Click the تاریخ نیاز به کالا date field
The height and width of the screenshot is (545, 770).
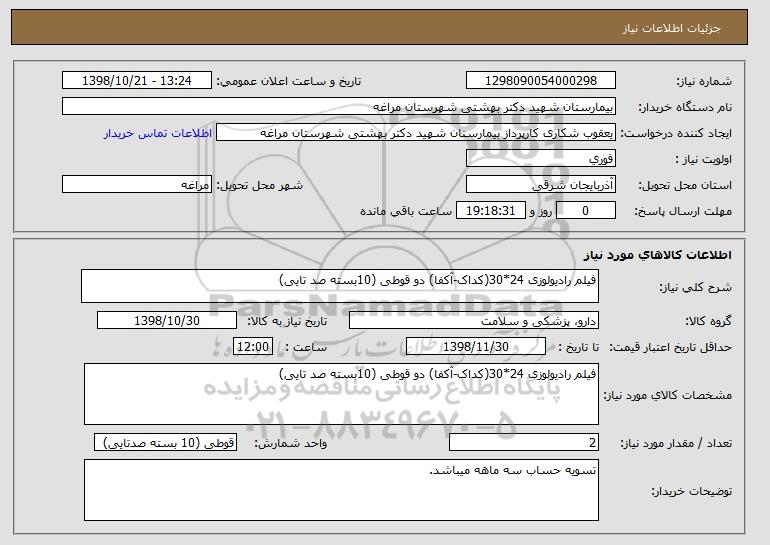pyautogui.click(x=166, y=321)
